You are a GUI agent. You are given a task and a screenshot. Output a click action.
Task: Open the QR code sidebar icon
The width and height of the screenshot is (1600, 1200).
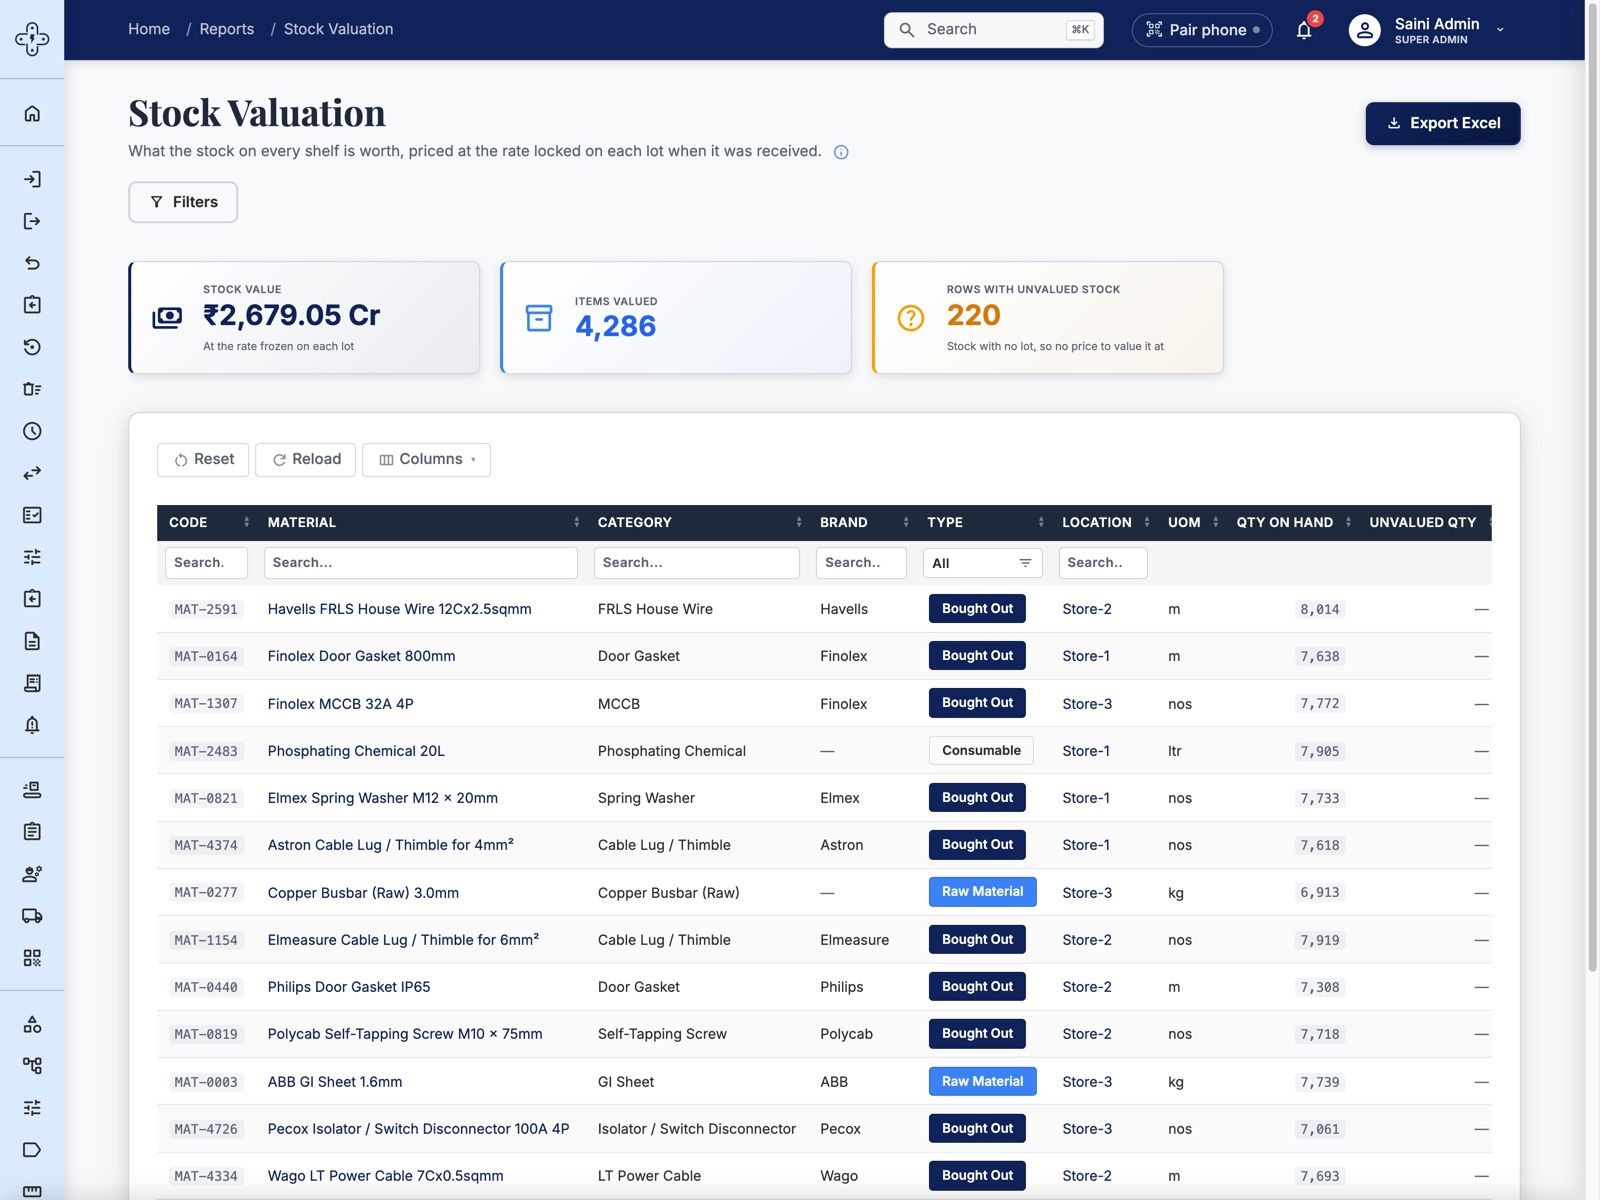[x=32, y=958]
